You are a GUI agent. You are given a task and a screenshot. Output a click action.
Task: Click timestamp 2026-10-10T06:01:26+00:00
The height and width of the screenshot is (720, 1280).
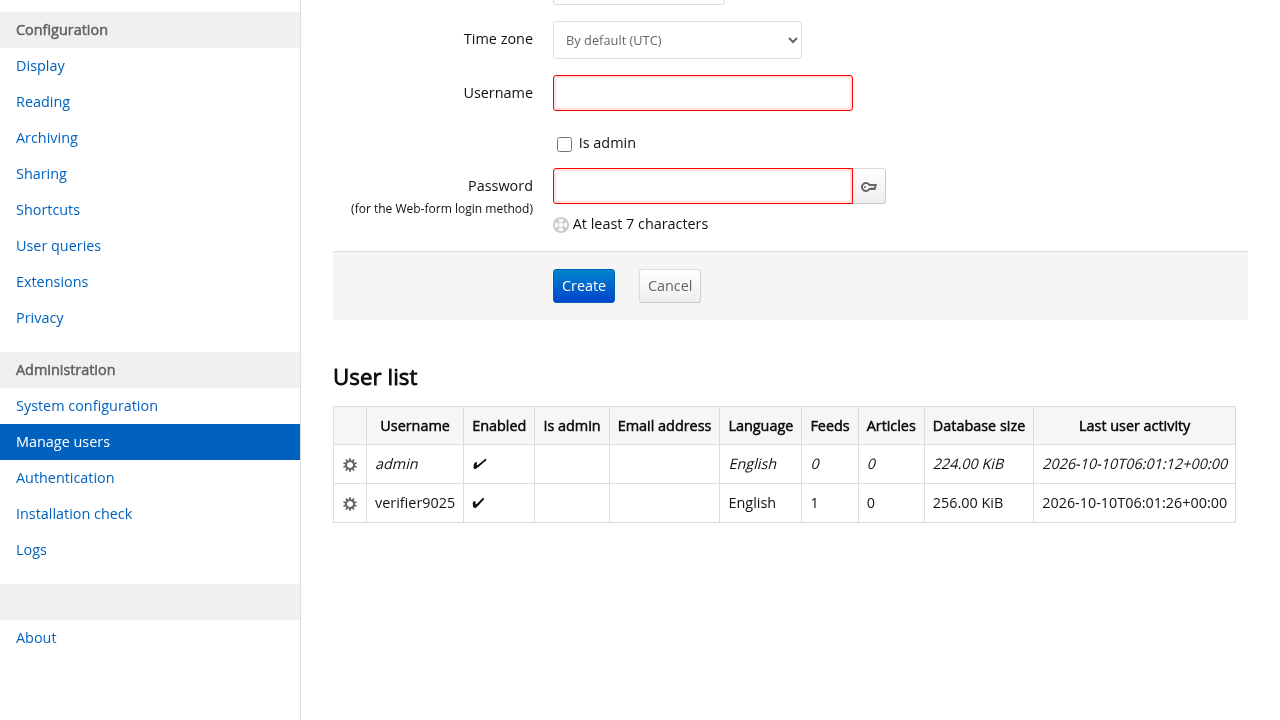point(1134,503)
